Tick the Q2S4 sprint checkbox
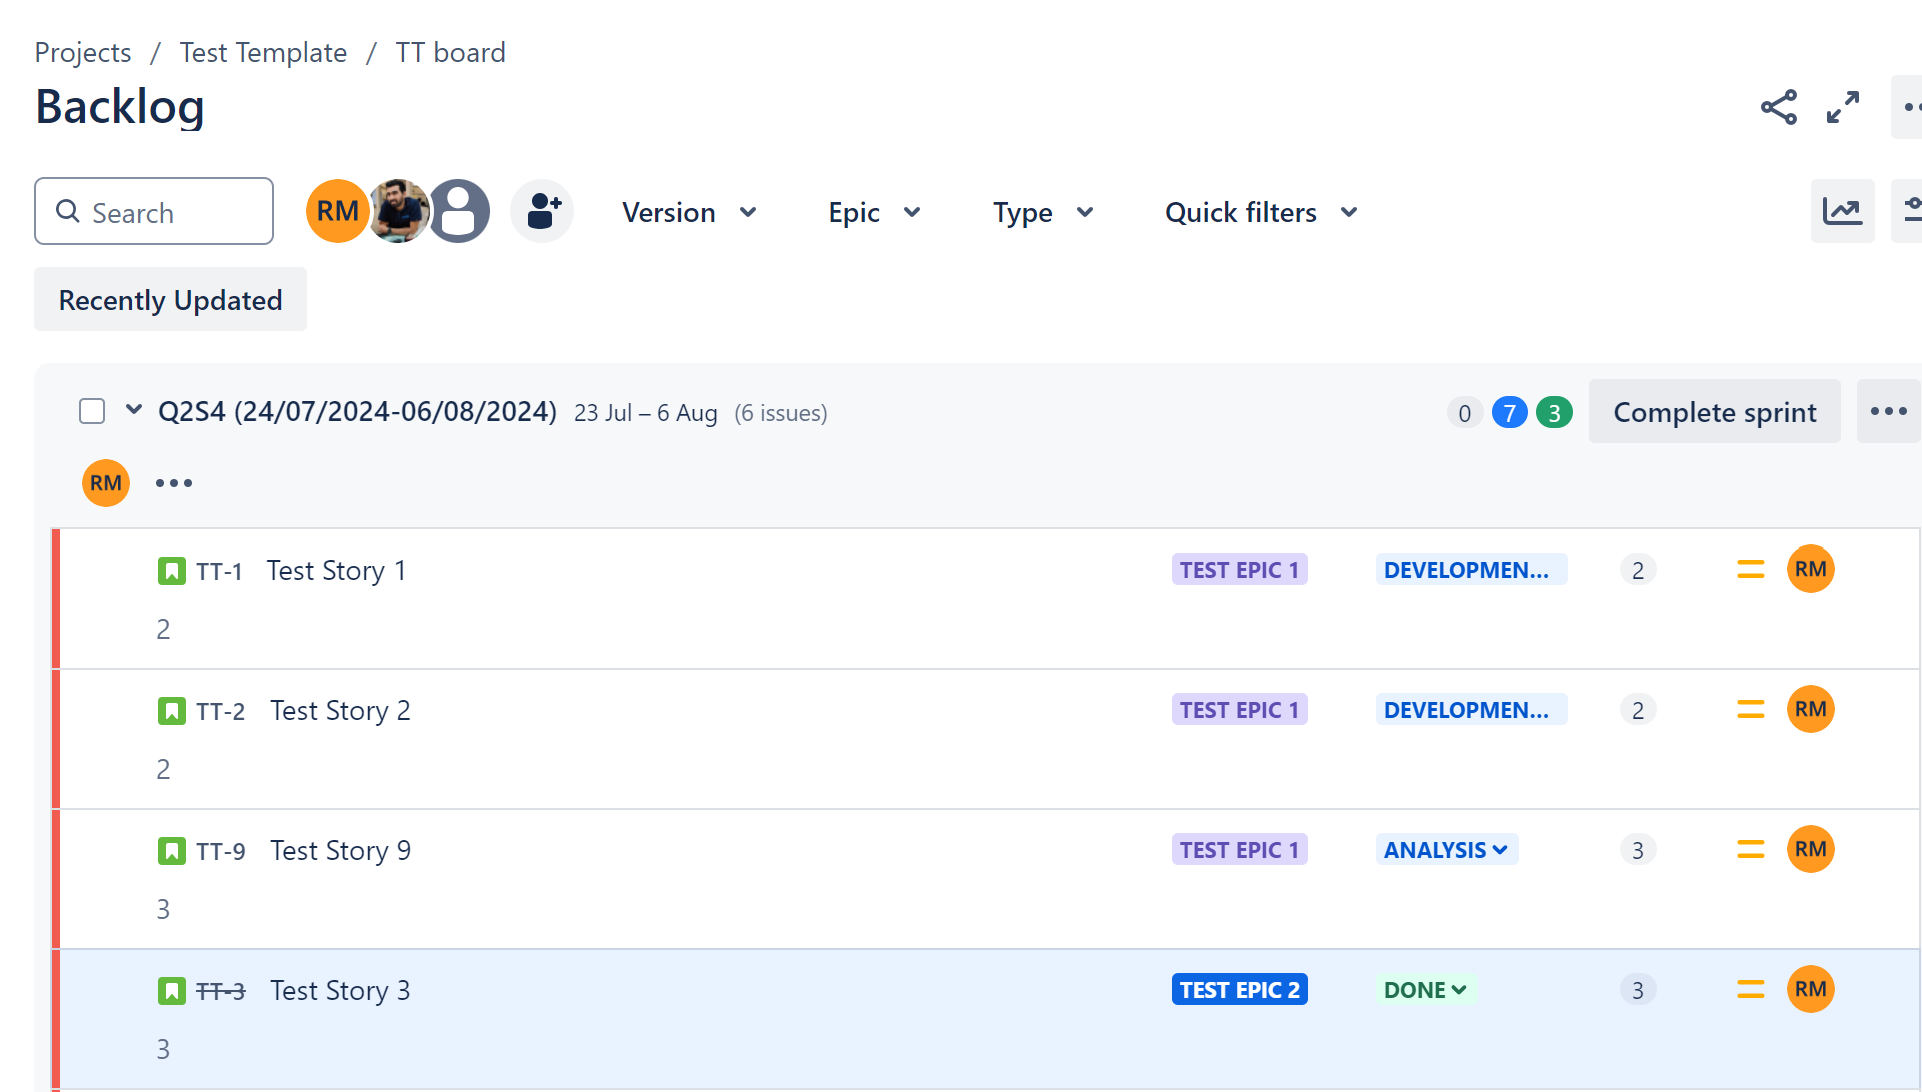1922x1092 pixels. click(x=92, y=411)
